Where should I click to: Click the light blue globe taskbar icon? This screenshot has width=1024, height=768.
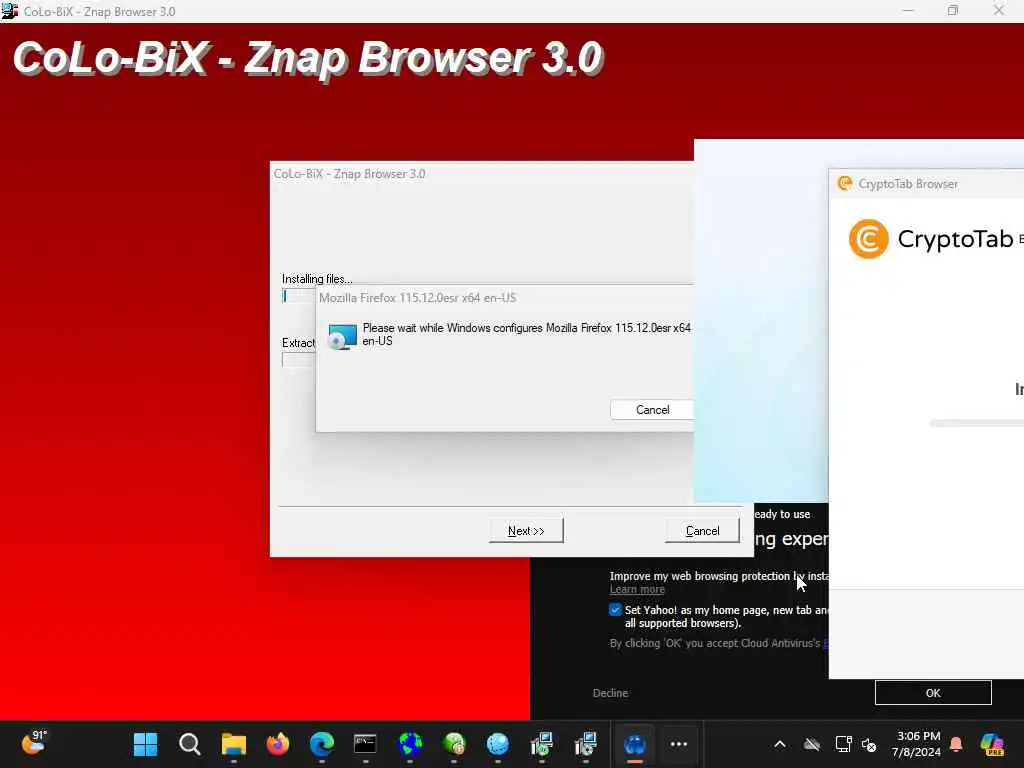498,744
